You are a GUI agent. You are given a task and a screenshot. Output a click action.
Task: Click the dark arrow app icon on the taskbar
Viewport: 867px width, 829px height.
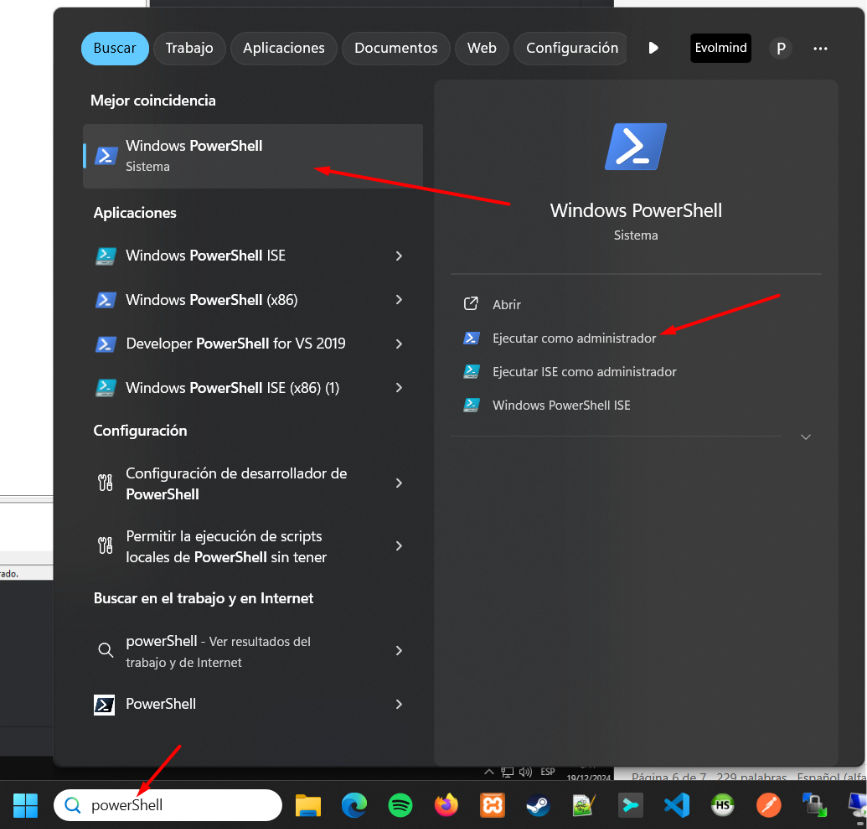pyautogui.click(x=630, y=805)
